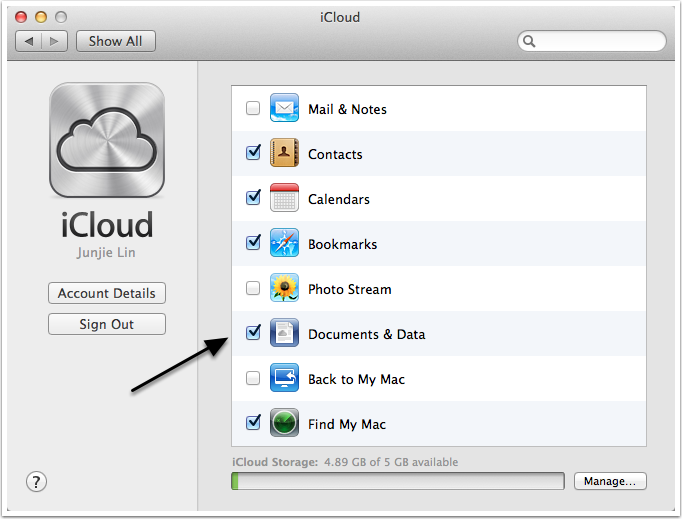The width and height of the screenshot is (682, 519).
Task: Click the 'Junjie Lin' account name
Action: 106,253
